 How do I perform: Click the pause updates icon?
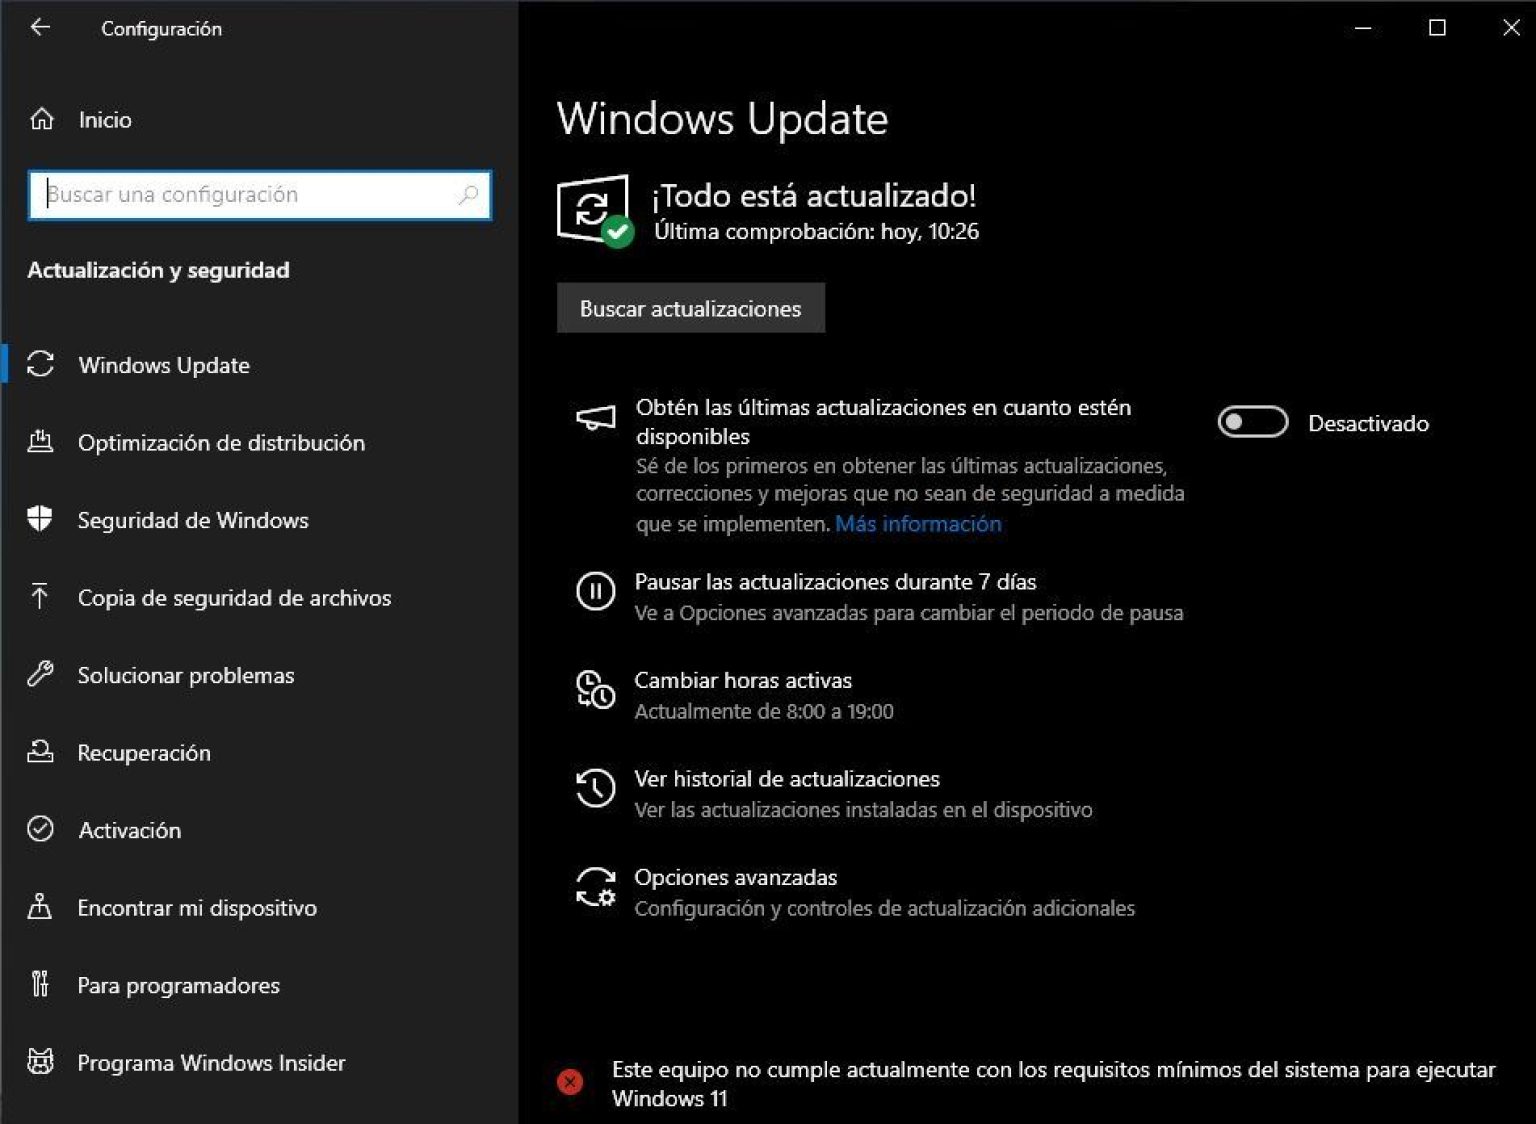pos(595,592)
